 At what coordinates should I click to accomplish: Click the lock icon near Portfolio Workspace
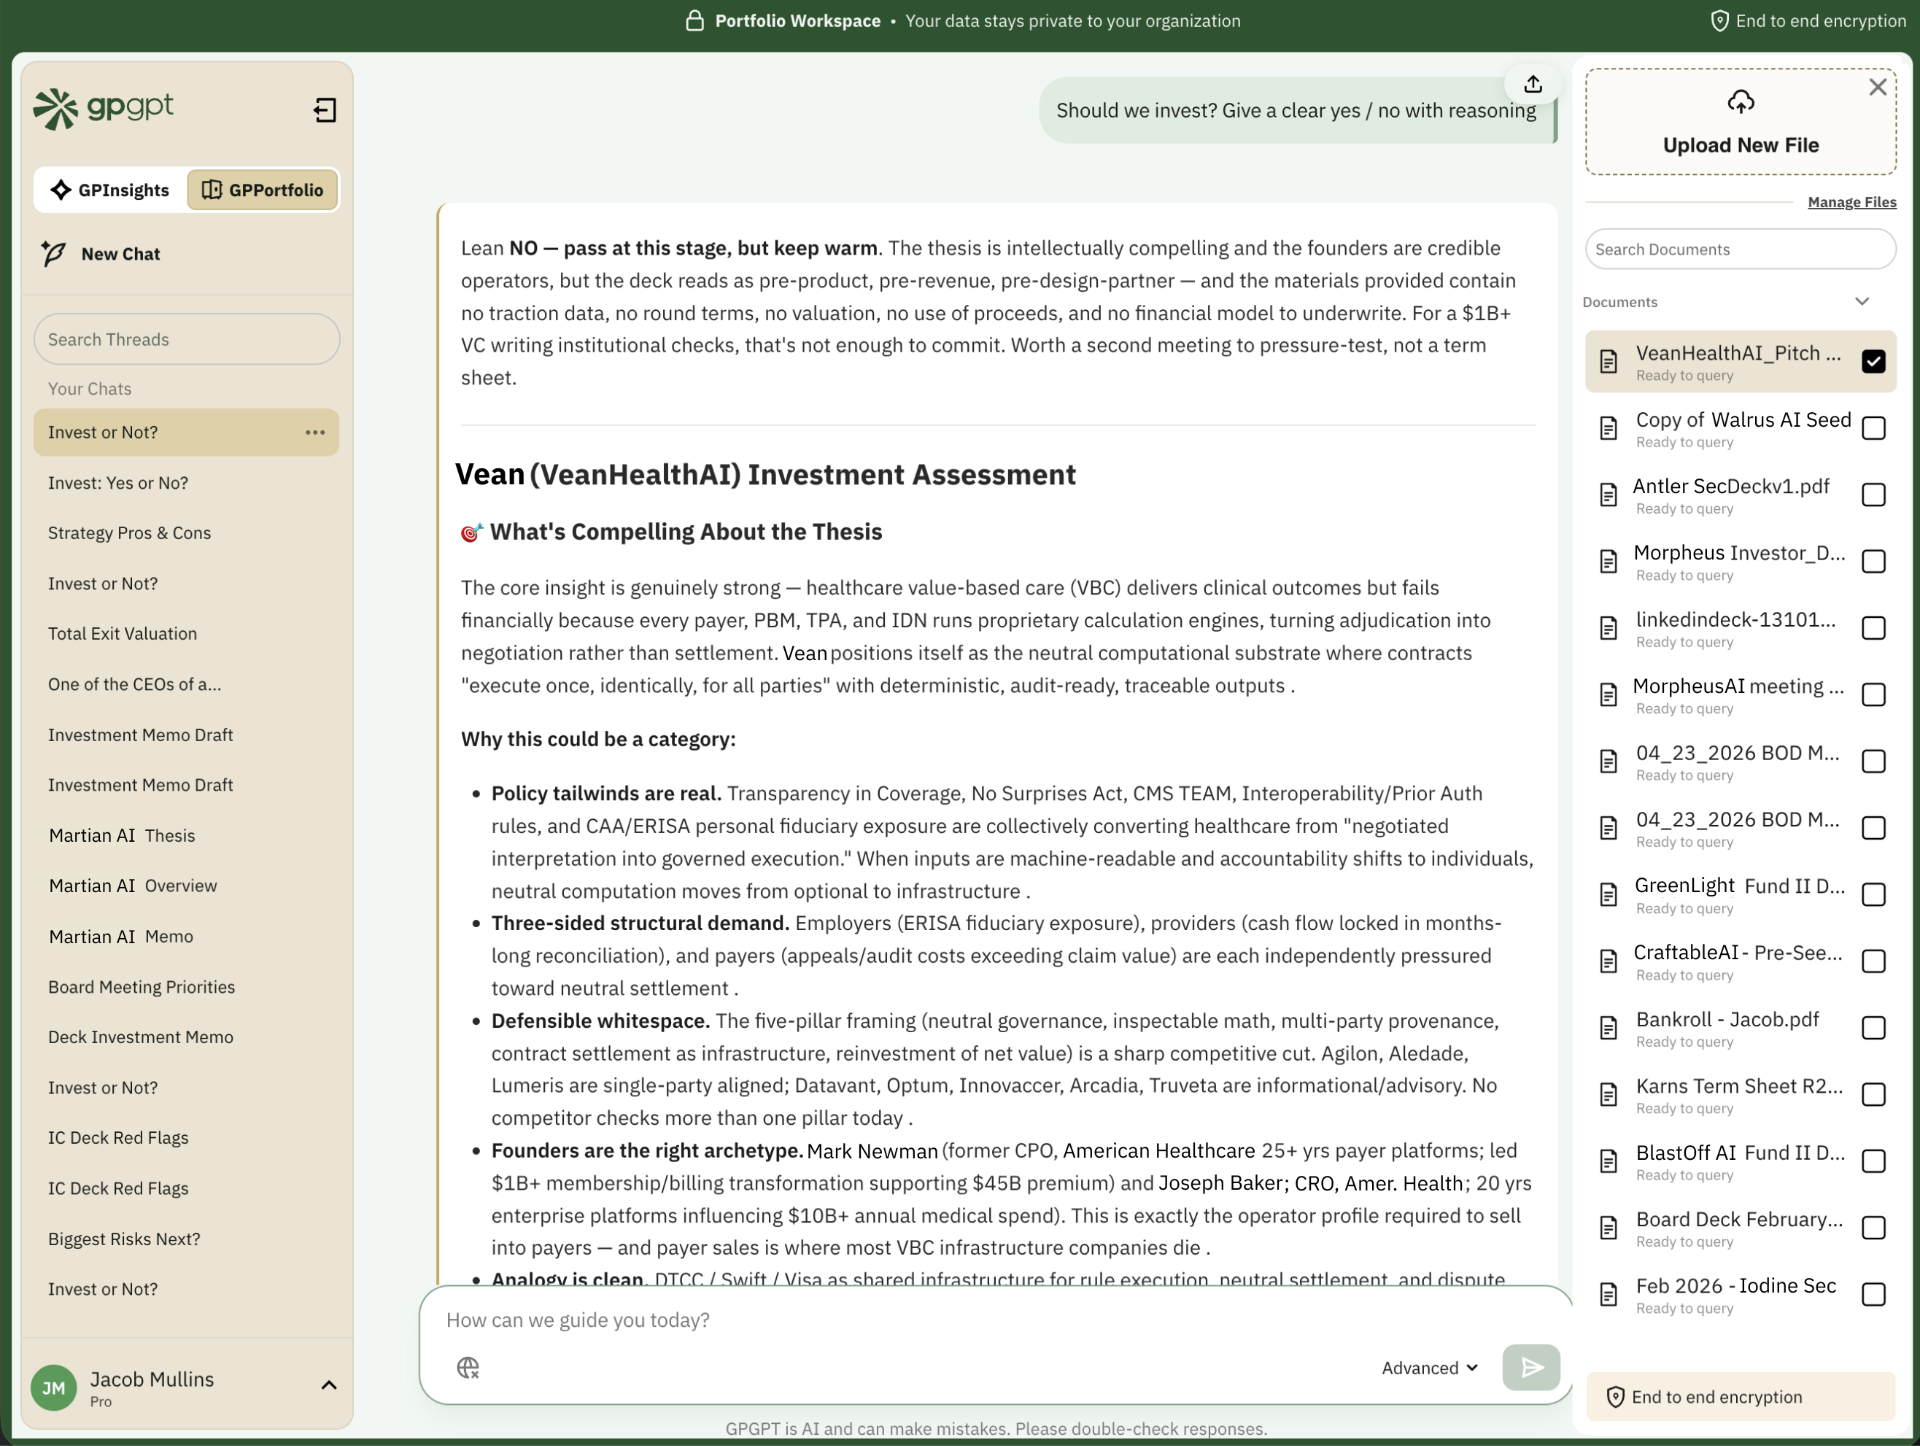pos(695,21)
